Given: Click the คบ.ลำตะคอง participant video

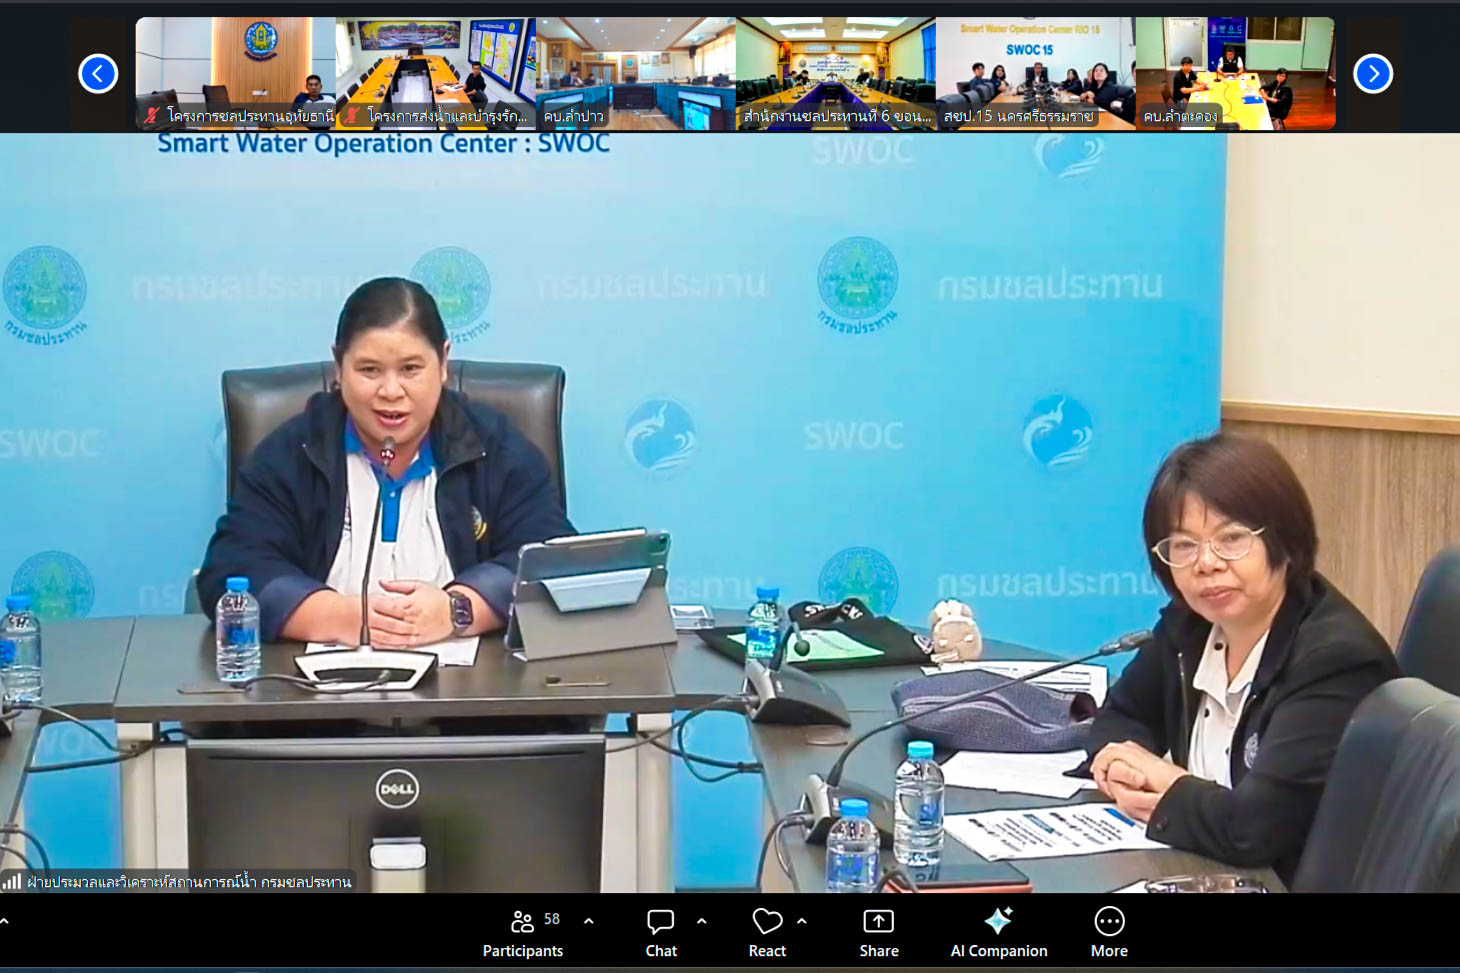Looking at the screenshot, I should coord(1235,73).
